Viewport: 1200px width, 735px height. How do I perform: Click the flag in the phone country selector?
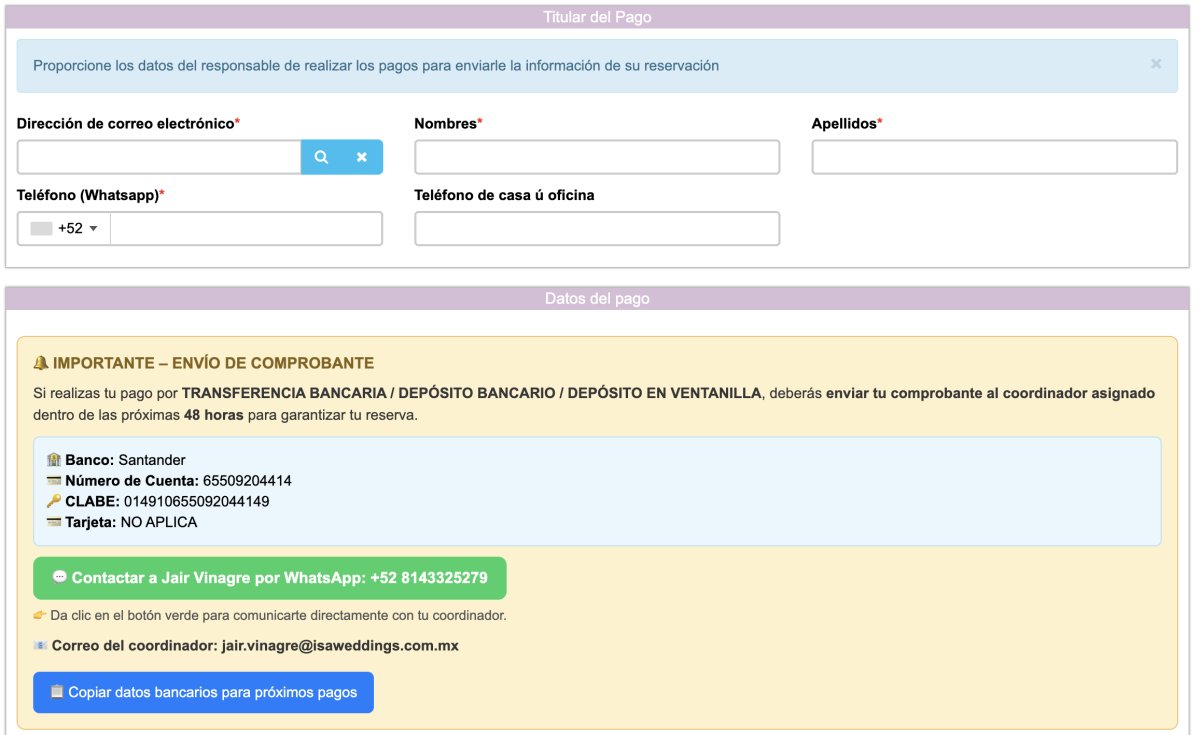coord(41,229)
